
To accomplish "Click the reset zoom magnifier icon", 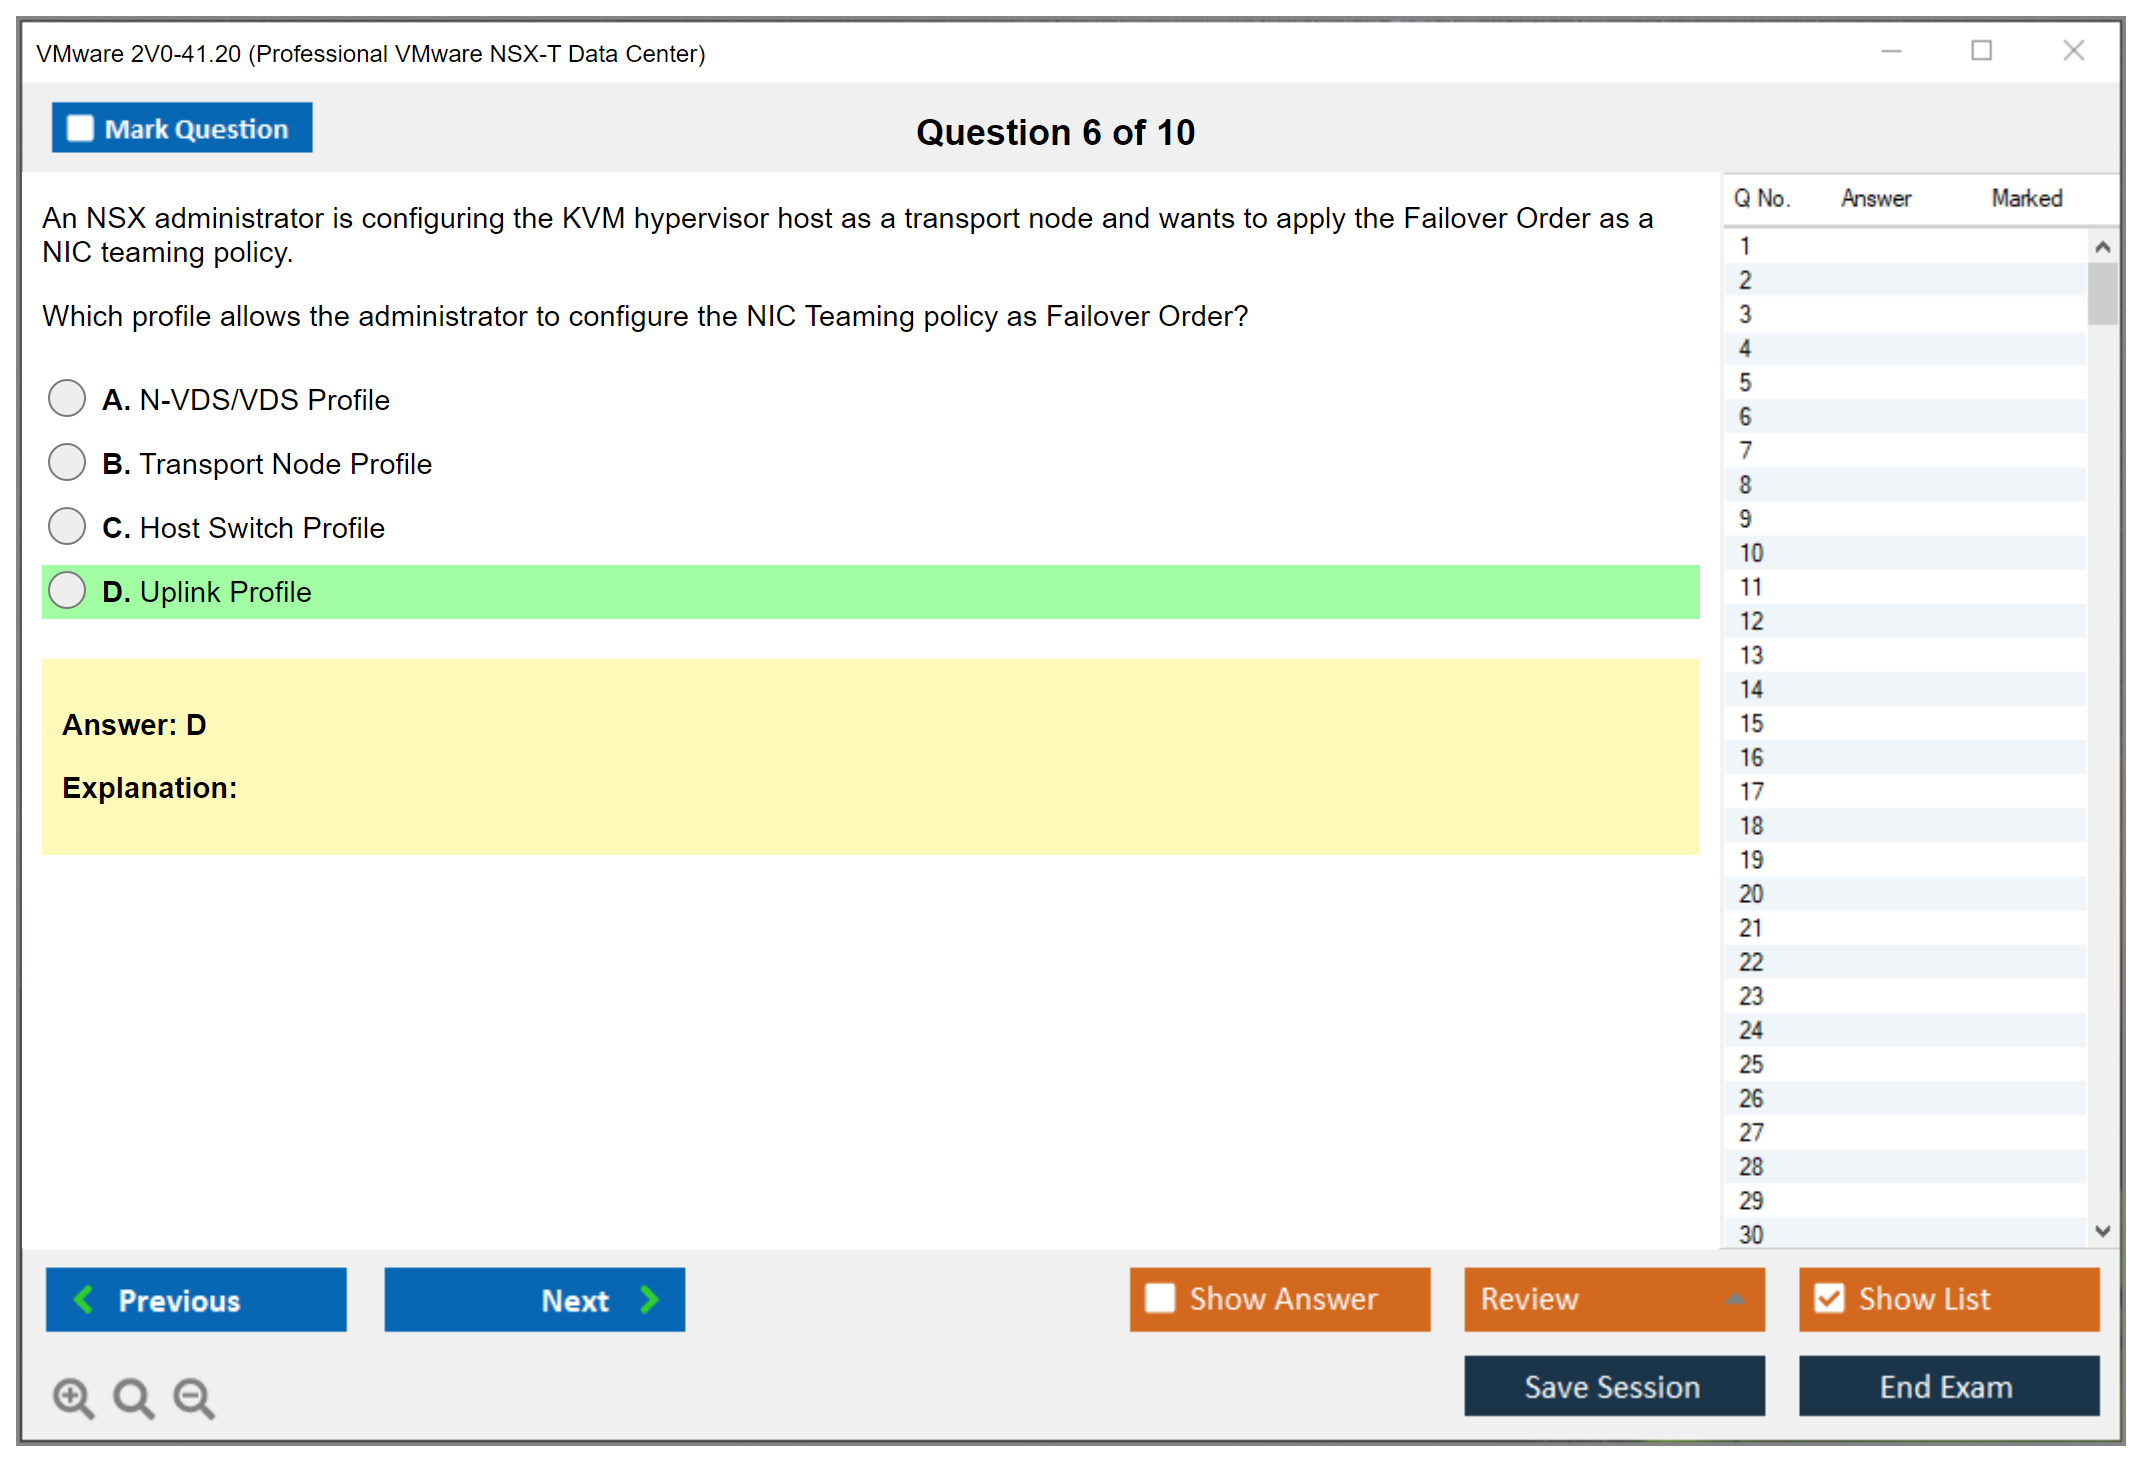I will tap(133, 1397).
